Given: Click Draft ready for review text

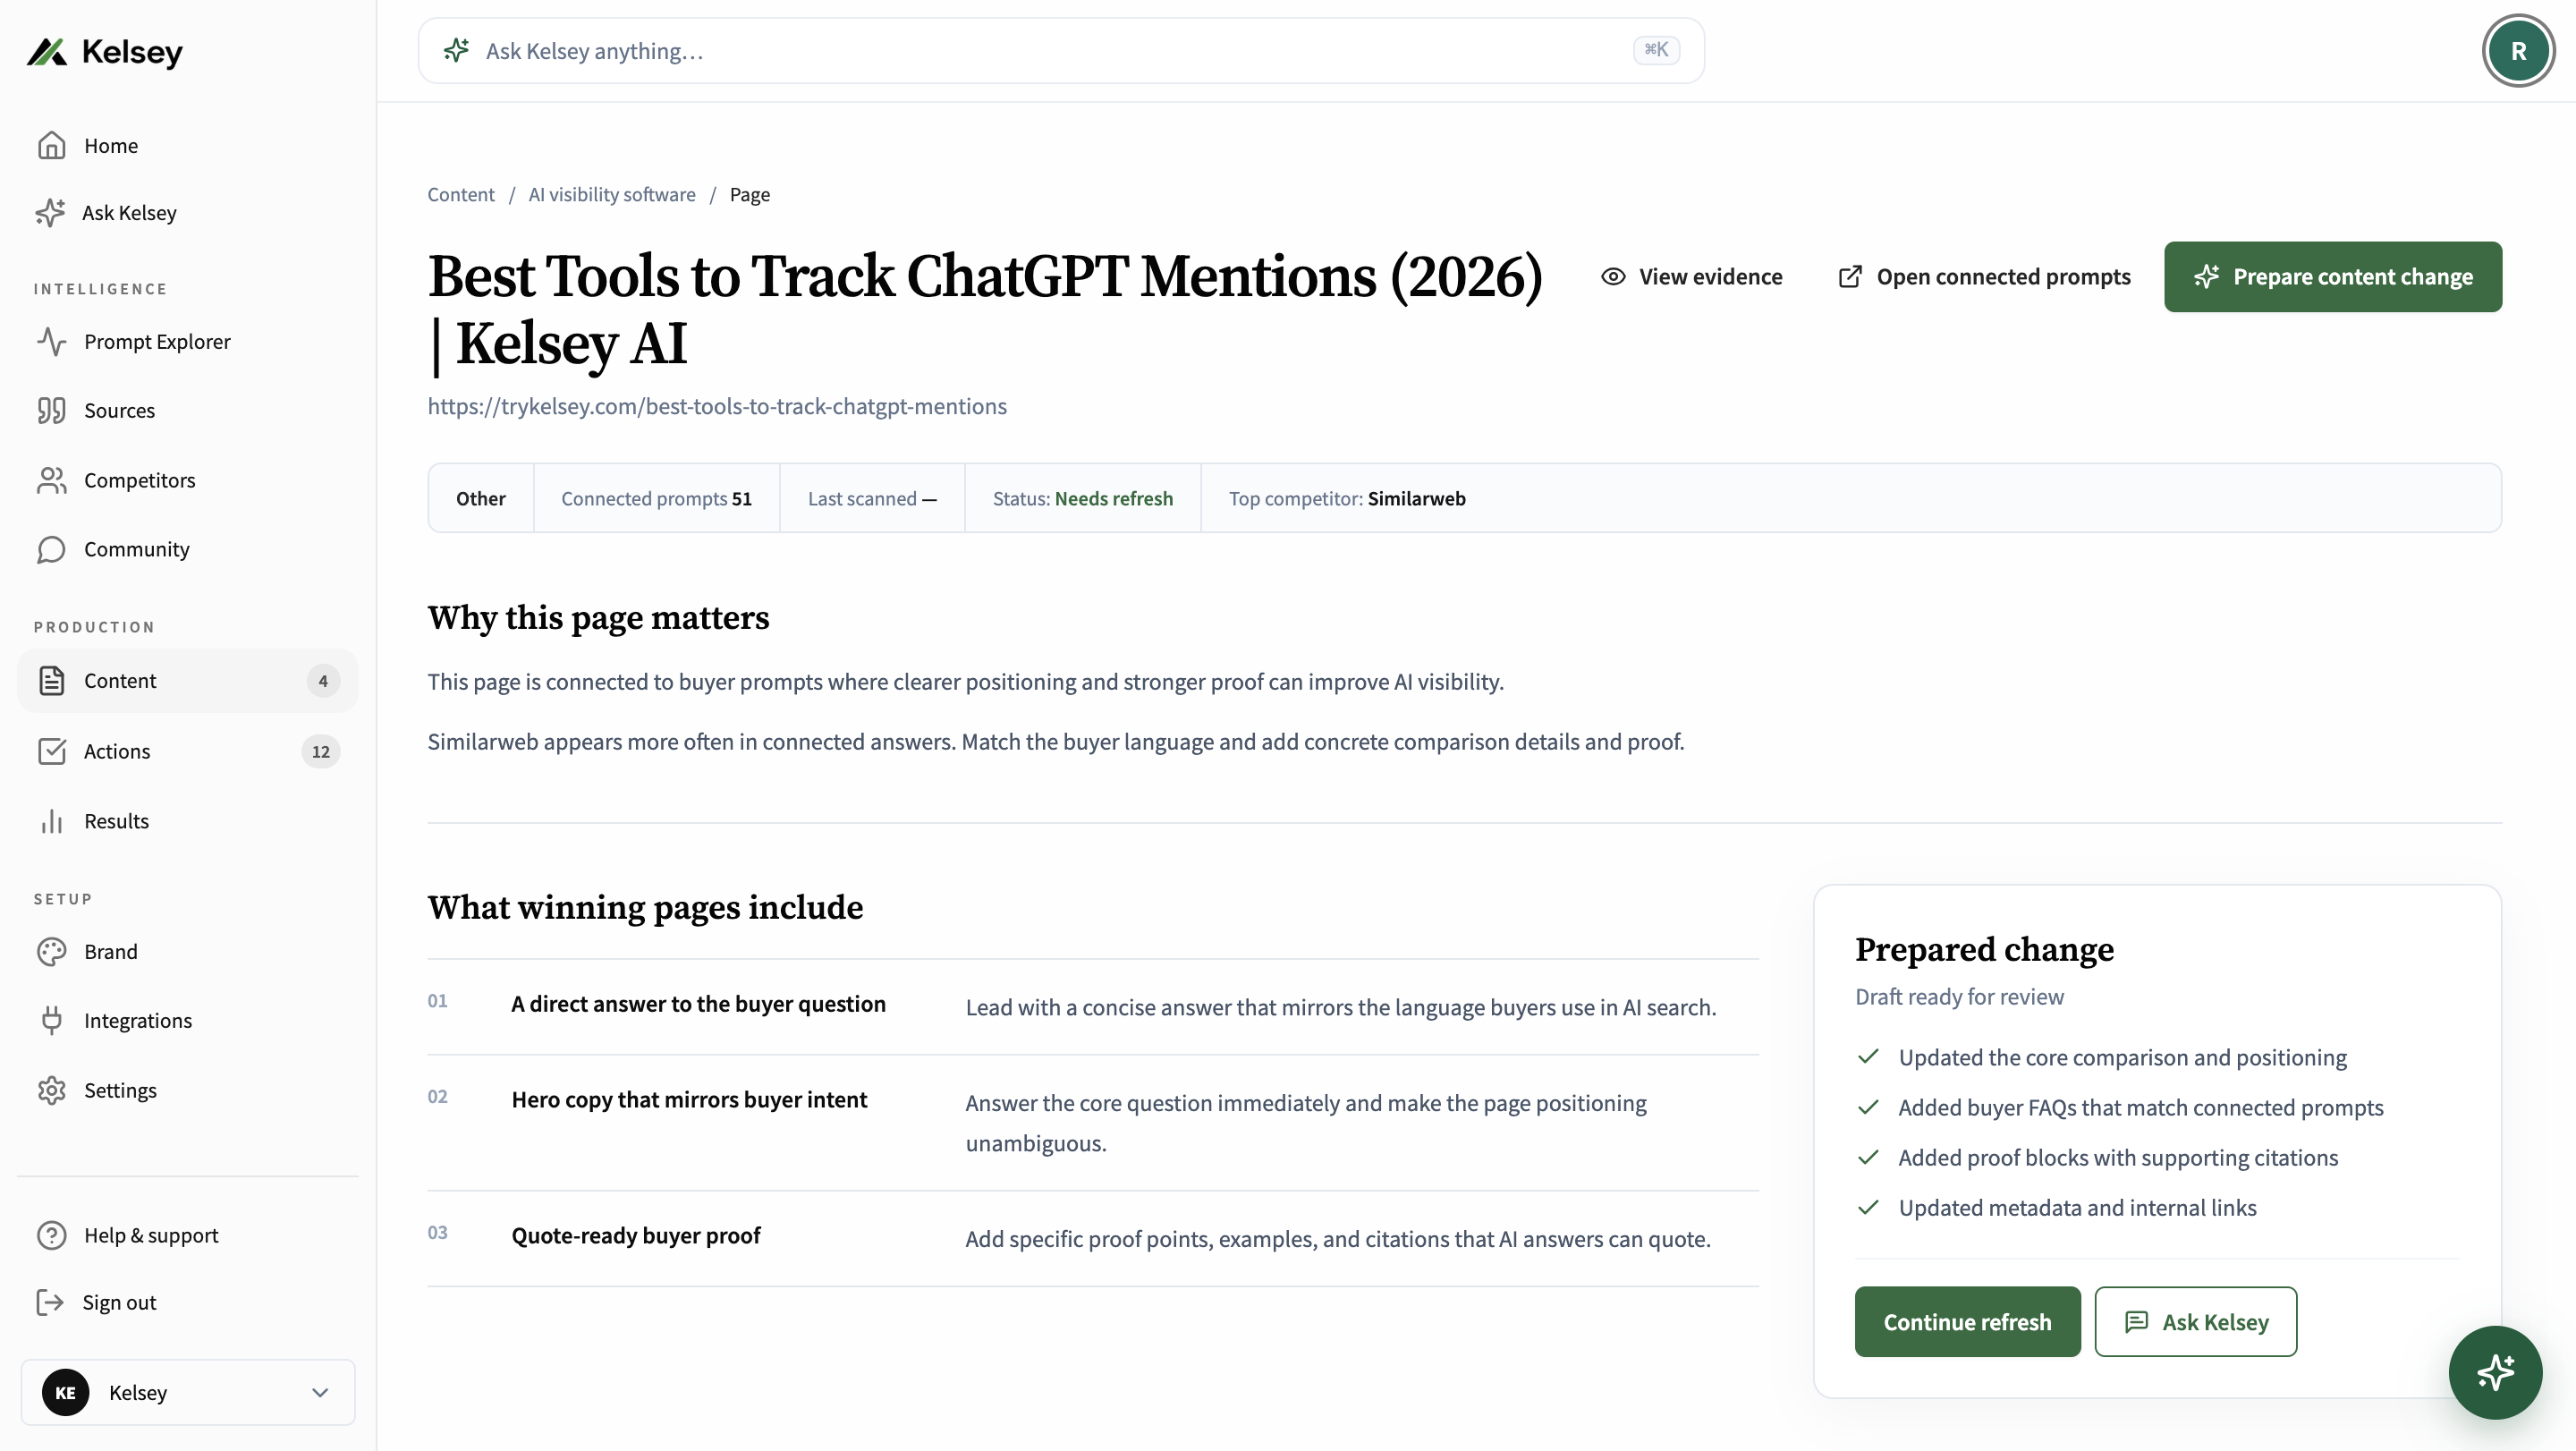Looking at the screenshot, I should click(1959, 996).
